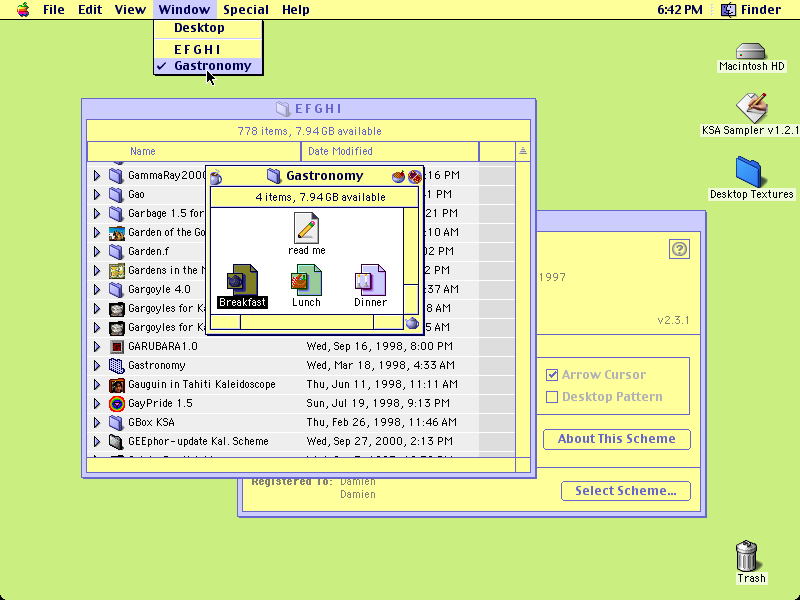Expand the GEEphor-update Kal. Scheme triangle
The height and width of the screenshot is (600, 800).
pyautogui.click(x=97, y=441)
